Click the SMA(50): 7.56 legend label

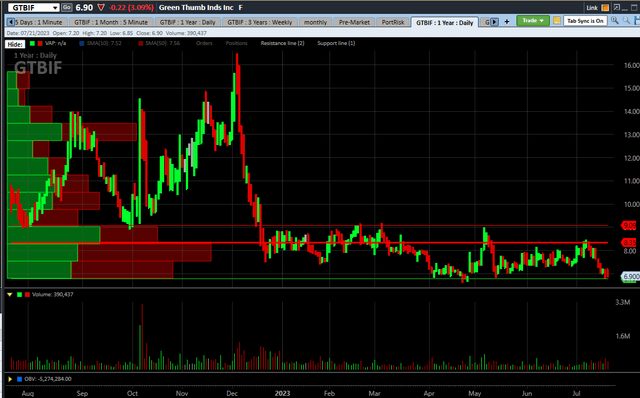click(163, 43)
